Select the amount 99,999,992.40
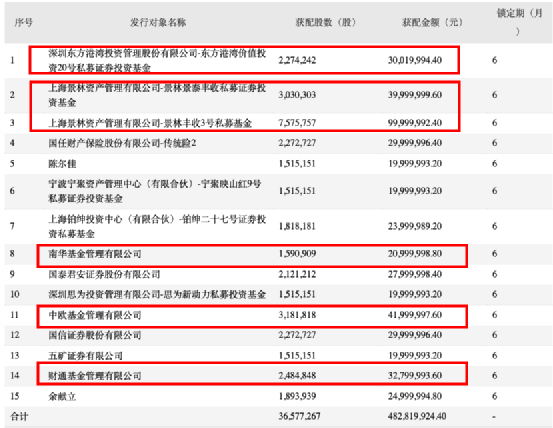Screen dimensions: 553x428 [415, 123]
